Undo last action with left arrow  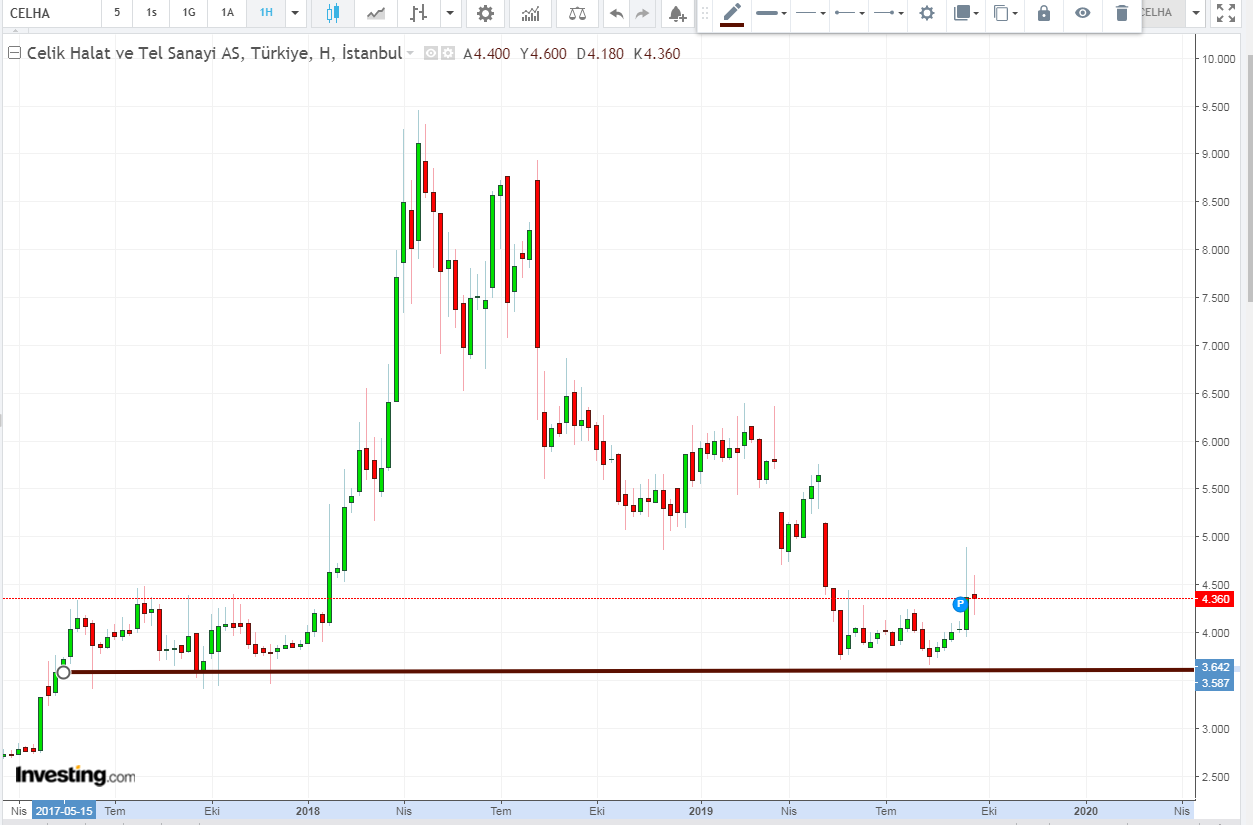click(616, 13)
